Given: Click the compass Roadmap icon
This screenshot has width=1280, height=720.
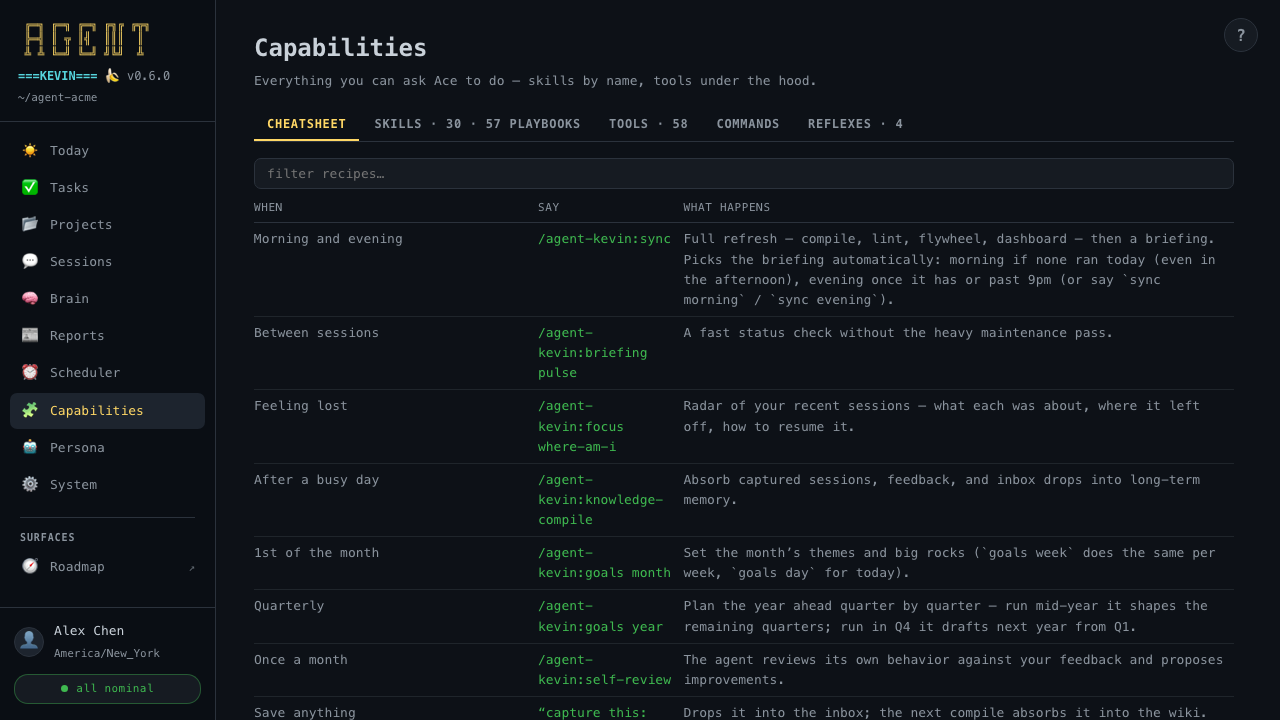Looking at the screenshot, I should click(x=30, y=566).
